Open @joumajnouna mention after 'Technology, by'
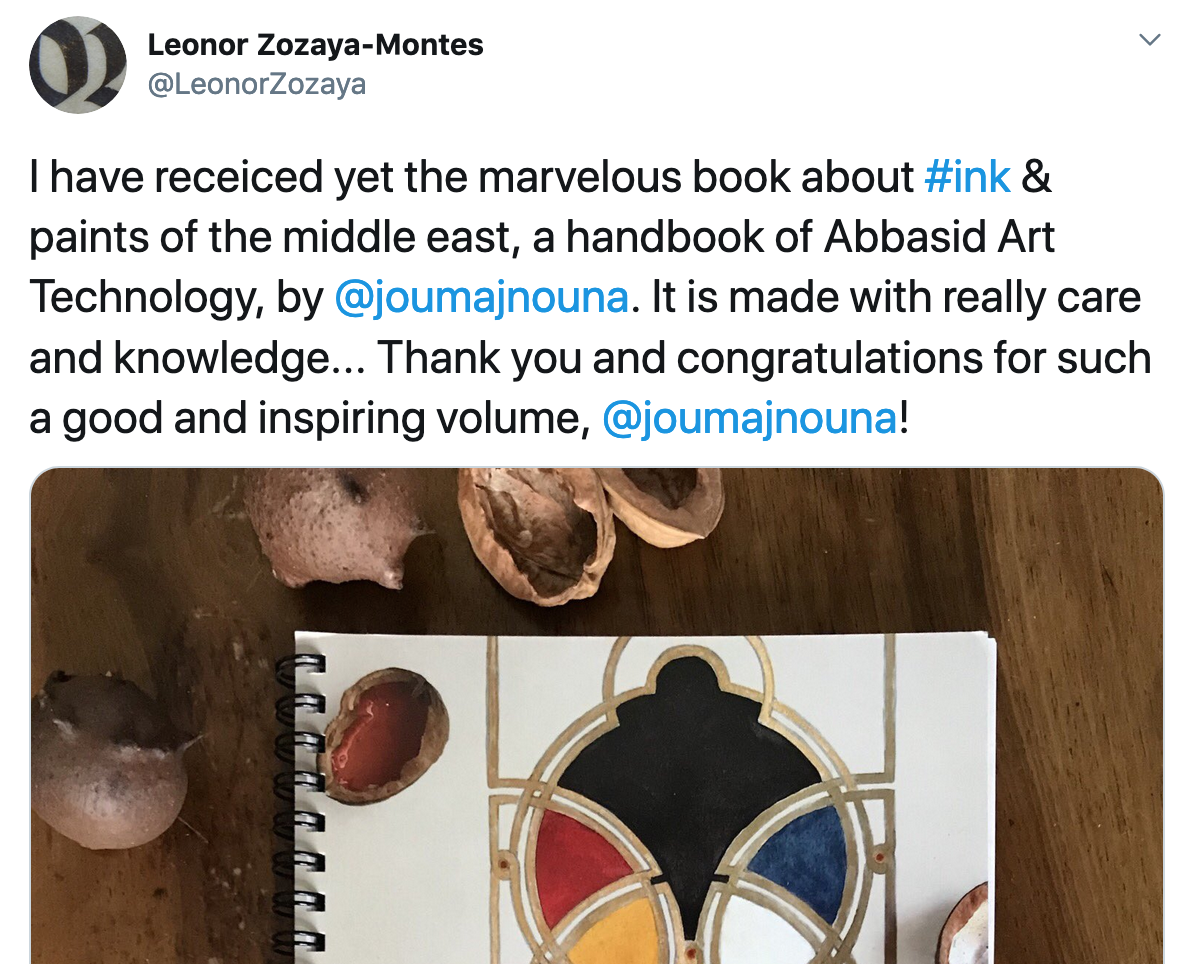This screenshot has width=1188, height=964. pos(481,297)
